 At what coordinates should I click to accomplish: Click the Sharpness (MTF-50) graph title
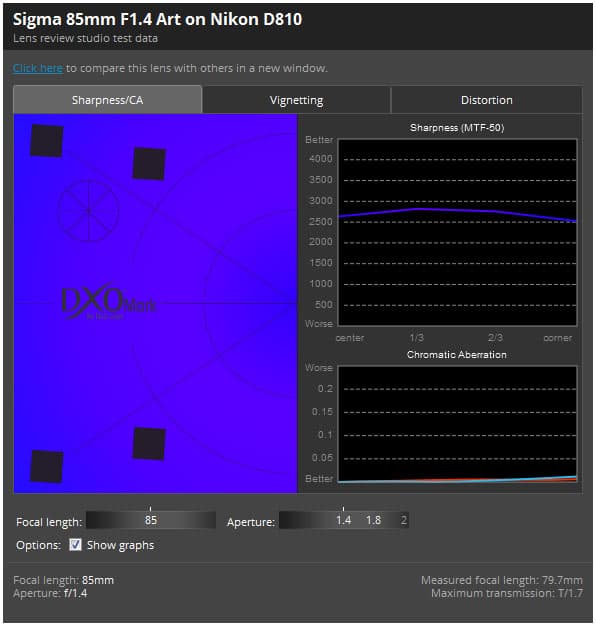(x=457, y=128)
